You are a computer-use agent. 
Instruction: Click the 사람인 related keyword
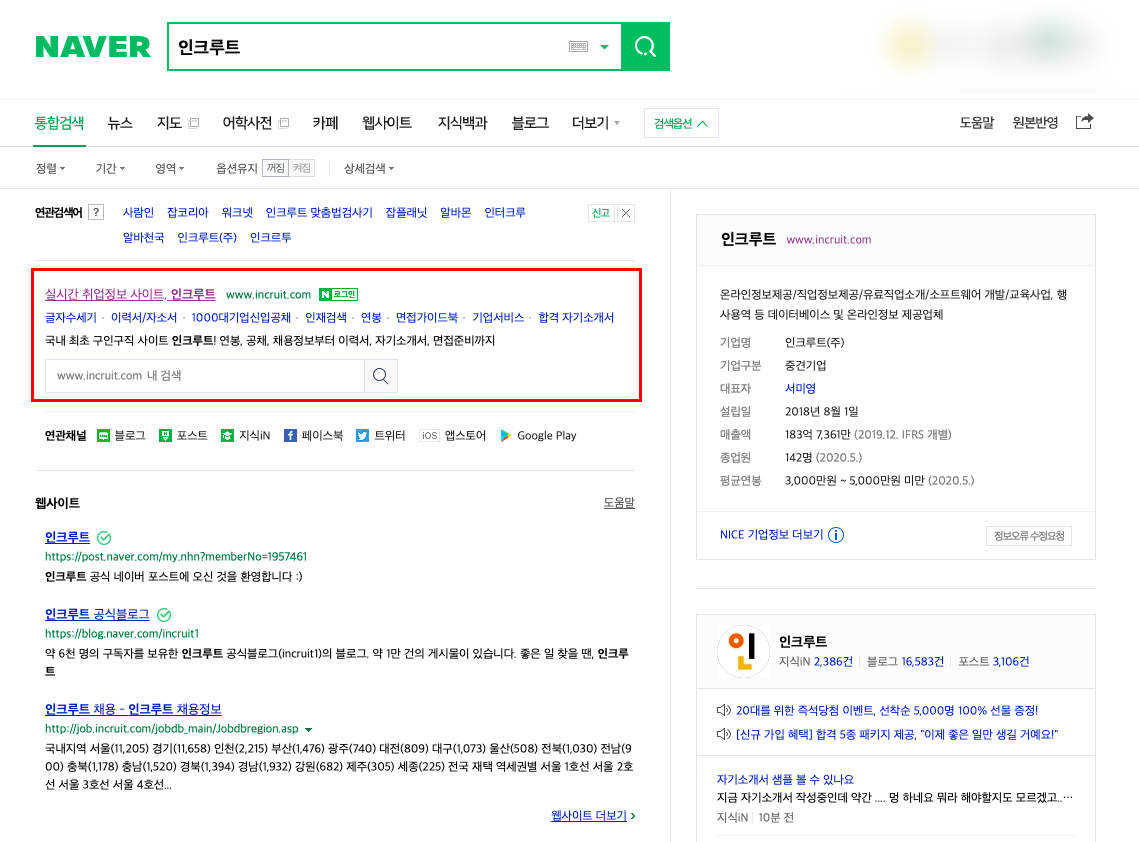click(x=138, y=212)
